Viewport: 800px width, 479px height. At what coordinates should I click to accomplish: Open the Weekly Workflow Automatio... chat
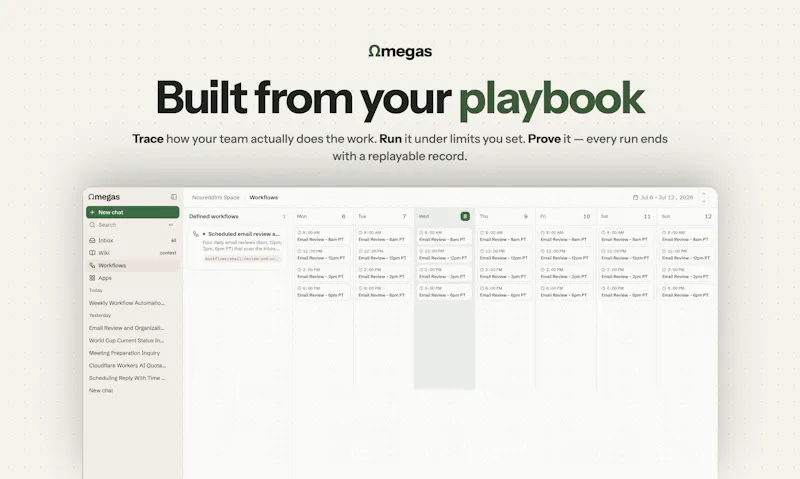(127, 303)
